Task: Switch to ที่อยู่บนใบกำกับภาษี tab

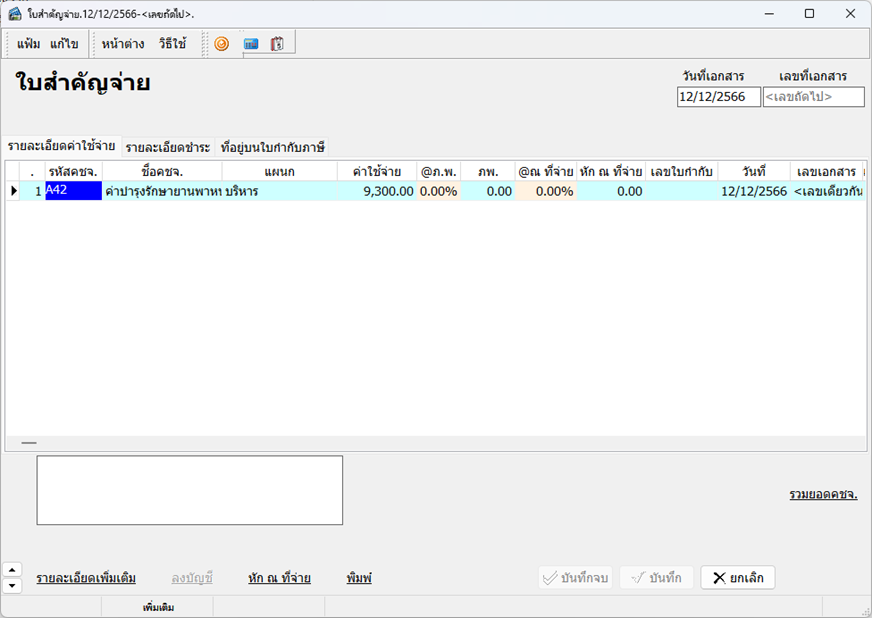Action: (273, 147)
